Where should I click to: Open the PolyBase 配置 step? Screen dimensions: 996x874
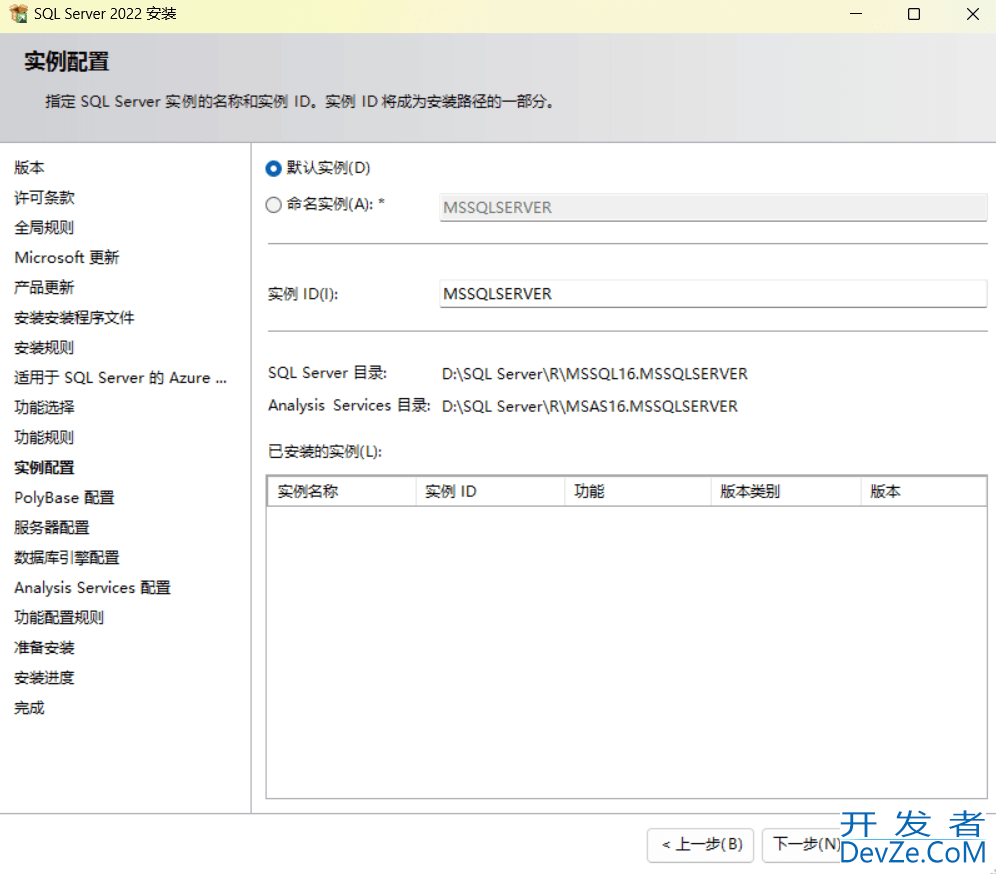pyautogui.click(x=64, y=497)
